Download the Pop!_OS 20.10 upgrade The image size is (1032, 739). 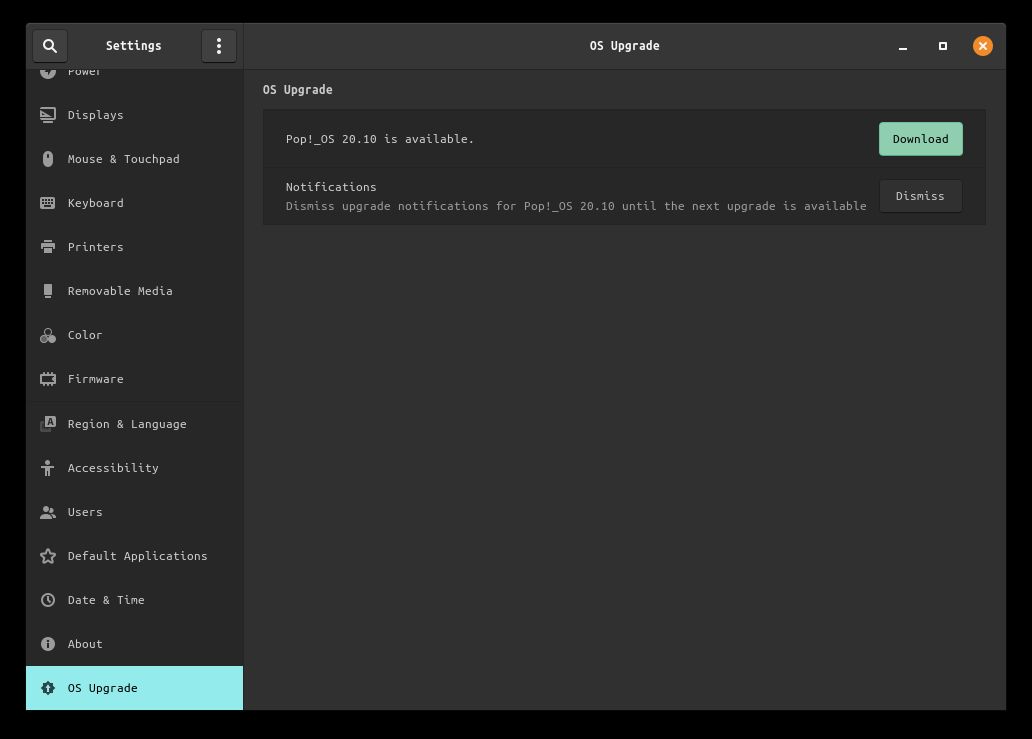(x=920, y=139)
